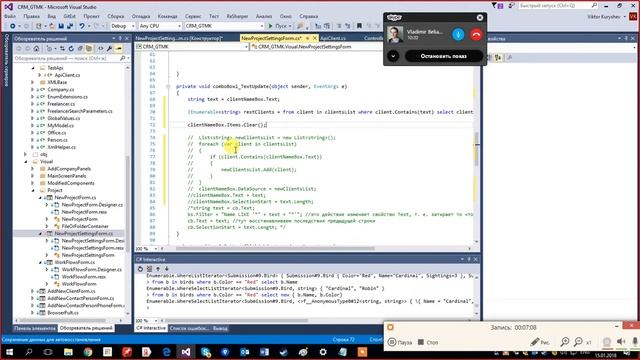Viewport: 640px width, 360px height.
Task: Close the NewProjectSettingsForm.cs tab
Action: pyautogui.click(x=315, y=38)
